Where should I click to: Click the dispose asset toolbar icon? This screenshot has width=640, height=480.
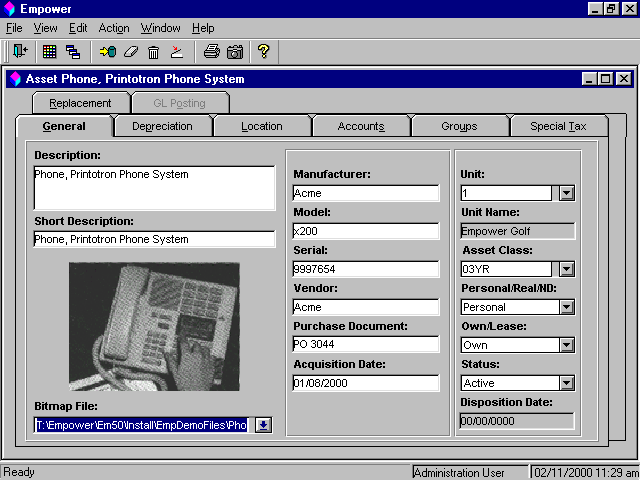tap(176, 52)
